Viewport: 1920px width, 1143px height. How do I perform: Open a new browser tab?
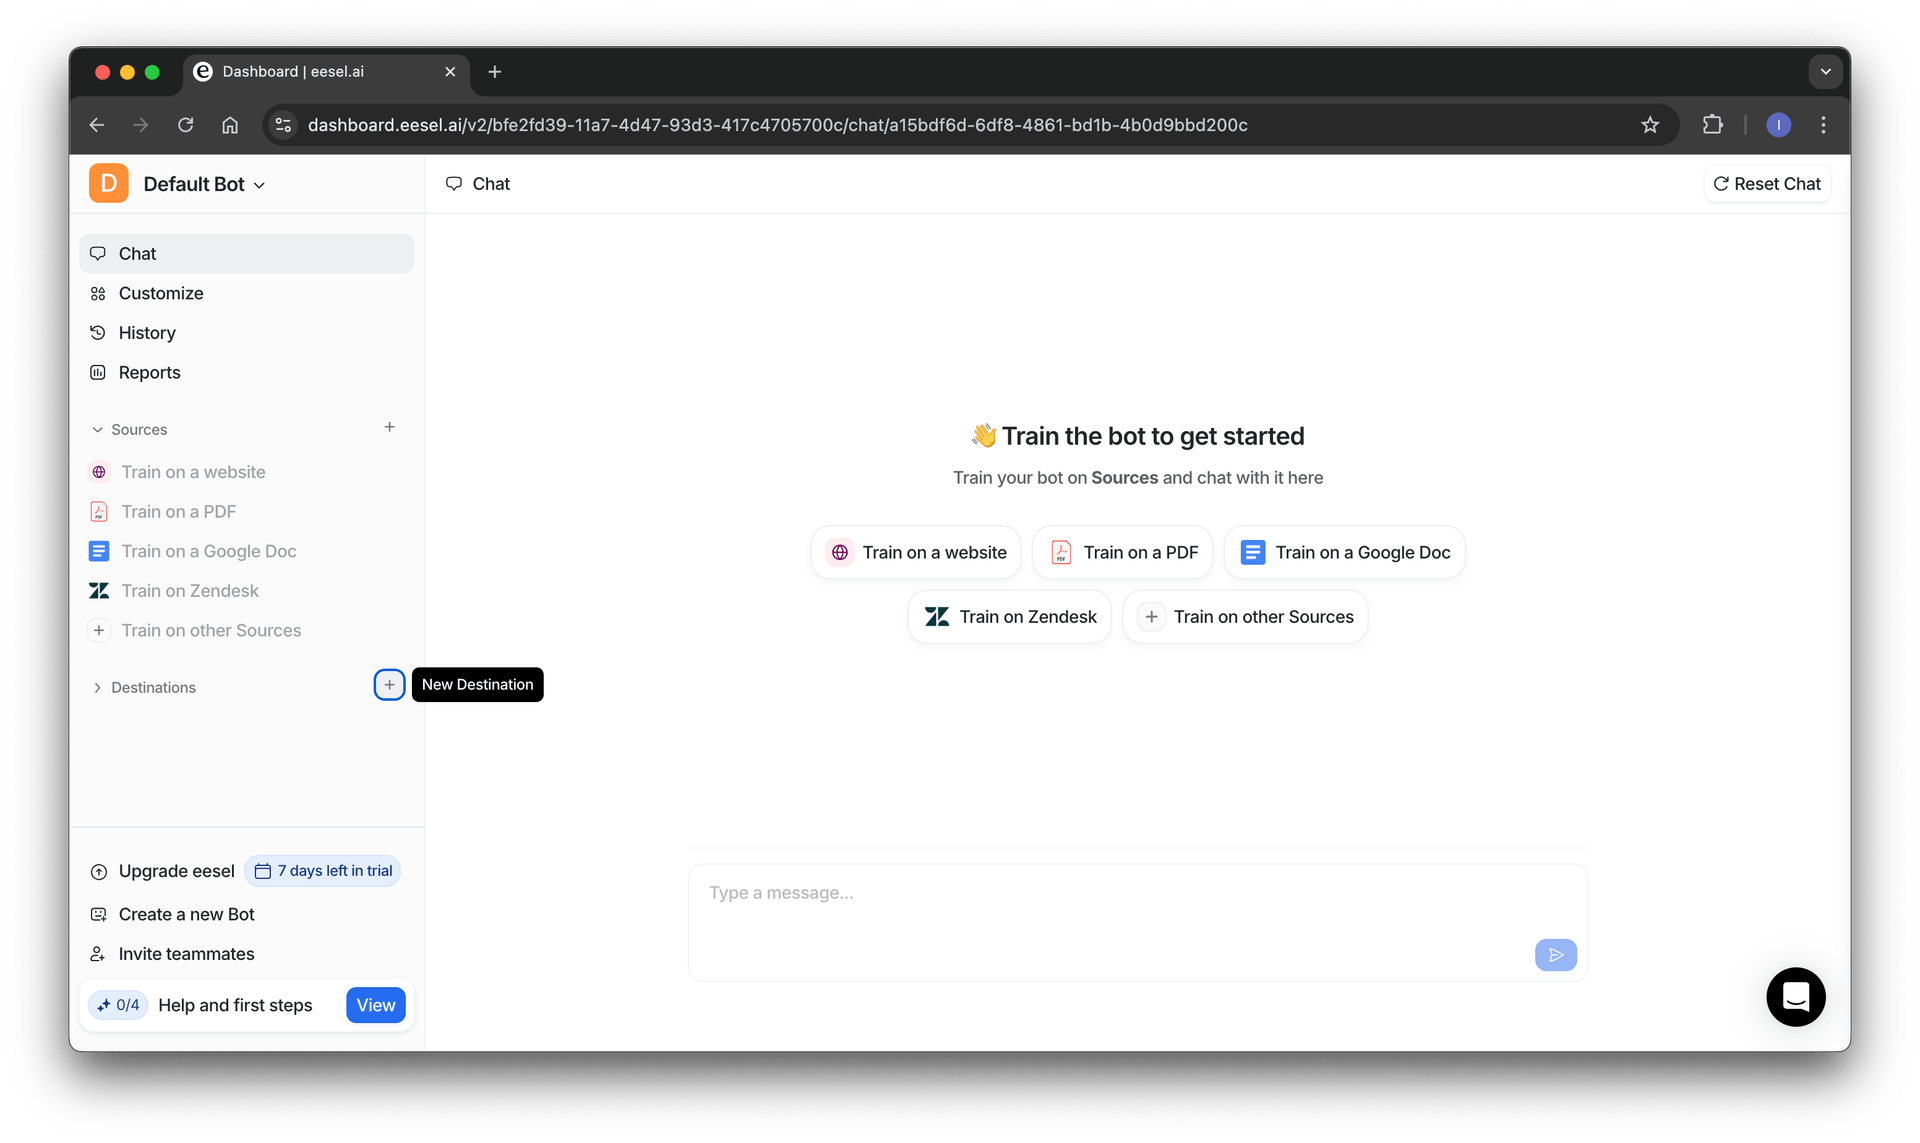tap(495, 72)
